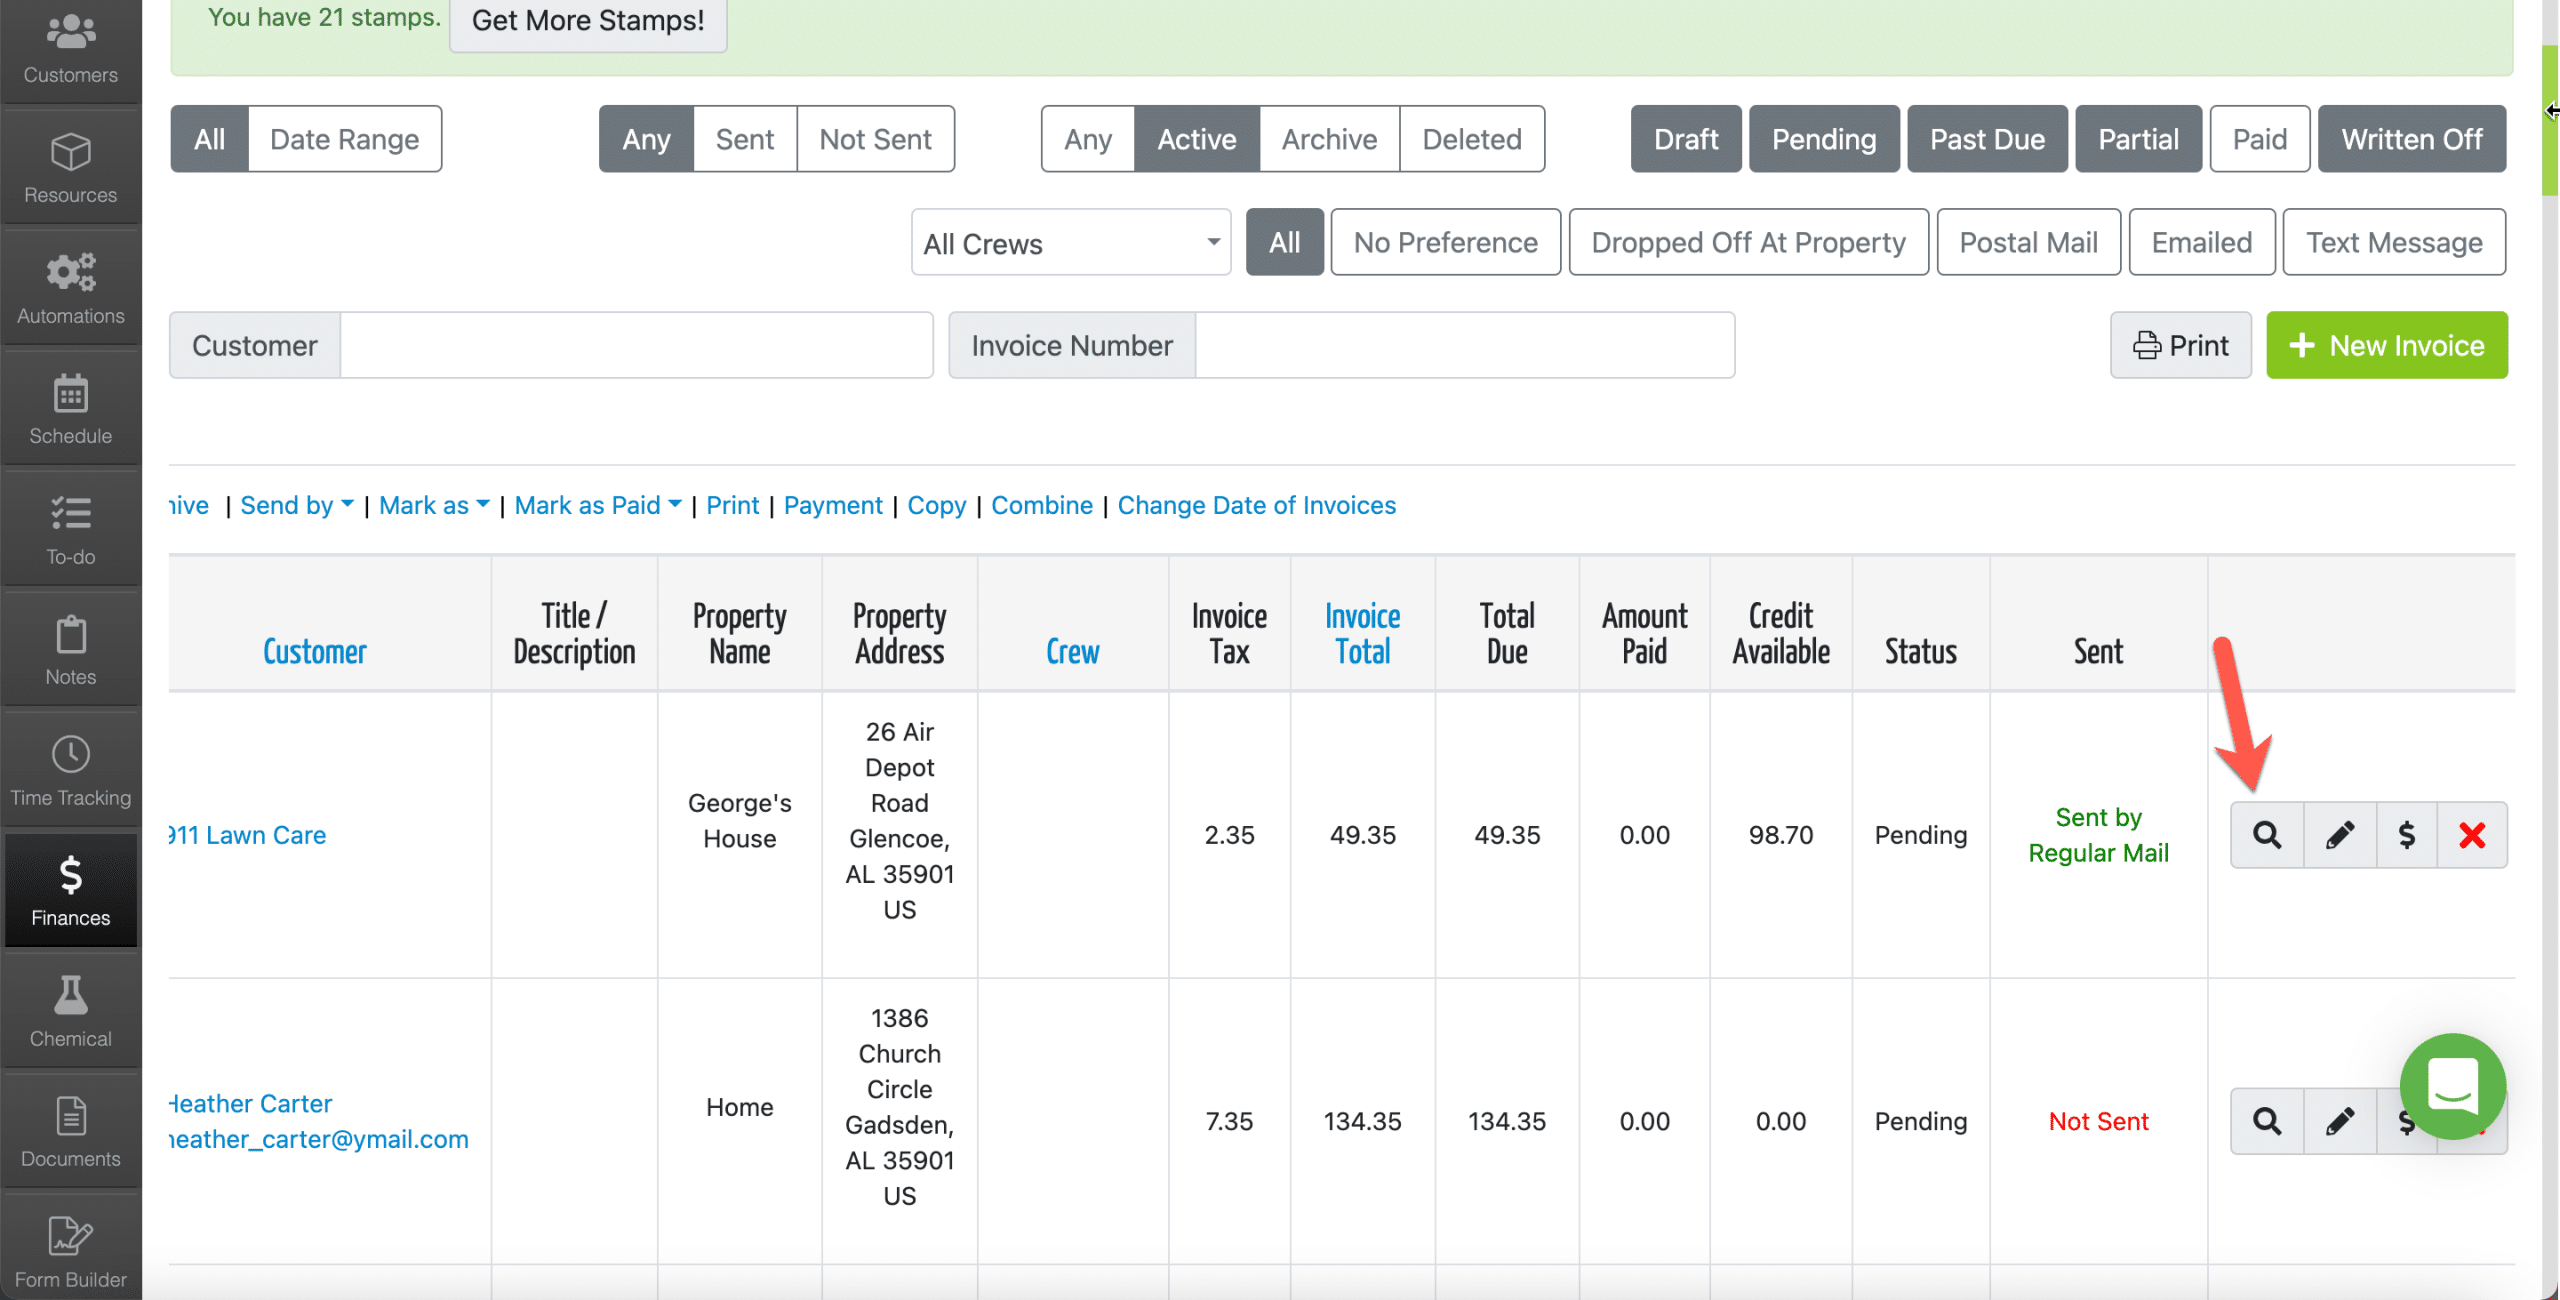Expand the Mark as Paid menu
The height and width of the screenshot is (1300, 2560).
598,505
